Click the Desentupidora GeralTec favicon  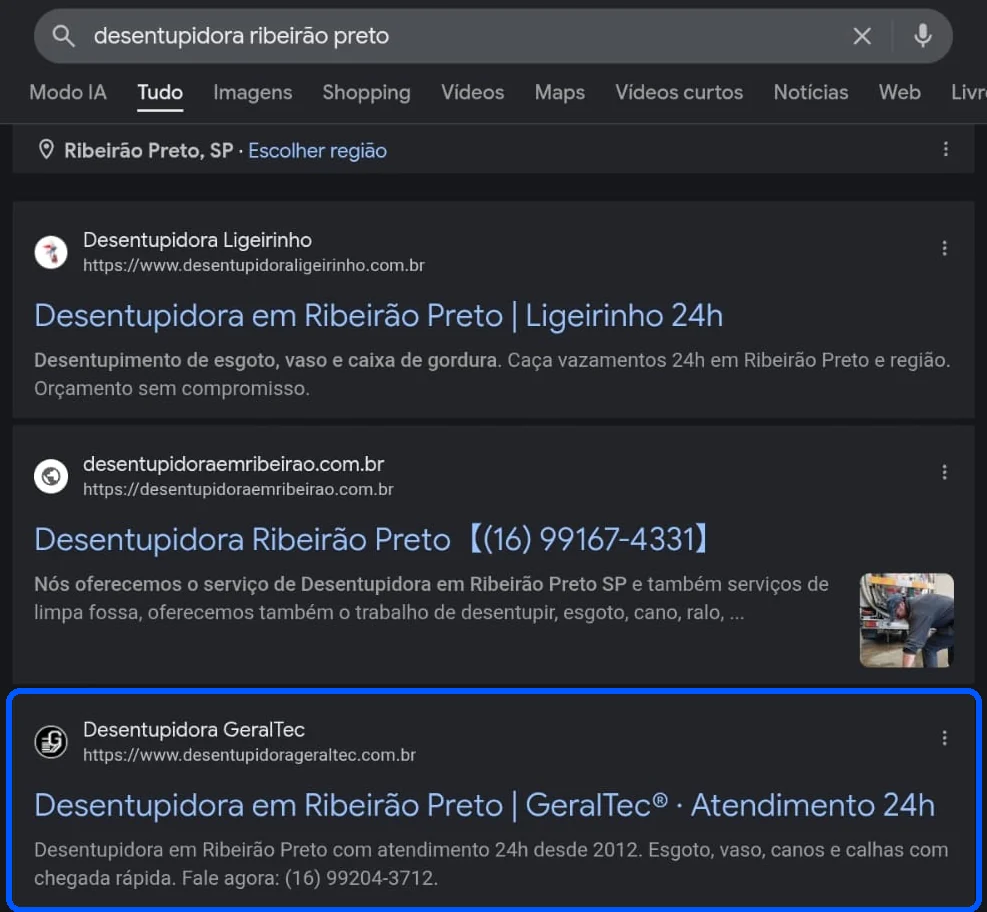[x=51, y=742]
